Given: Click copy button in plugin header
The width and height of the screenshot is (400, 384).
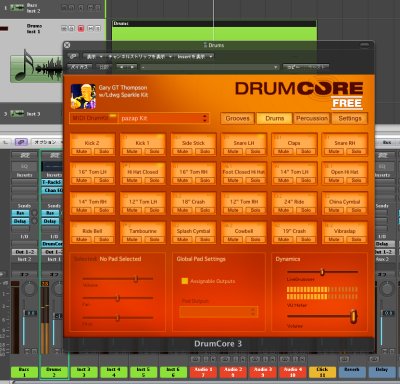Looking at the screenshot, I should [x=294, y=67].
